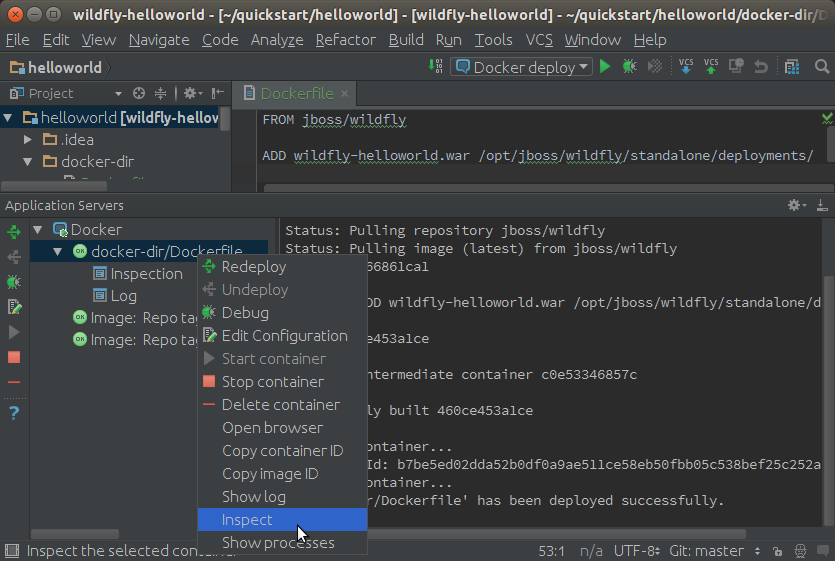Click the VCS commit changes icon
The image size is (835, 561).
(x=711, y=67)
